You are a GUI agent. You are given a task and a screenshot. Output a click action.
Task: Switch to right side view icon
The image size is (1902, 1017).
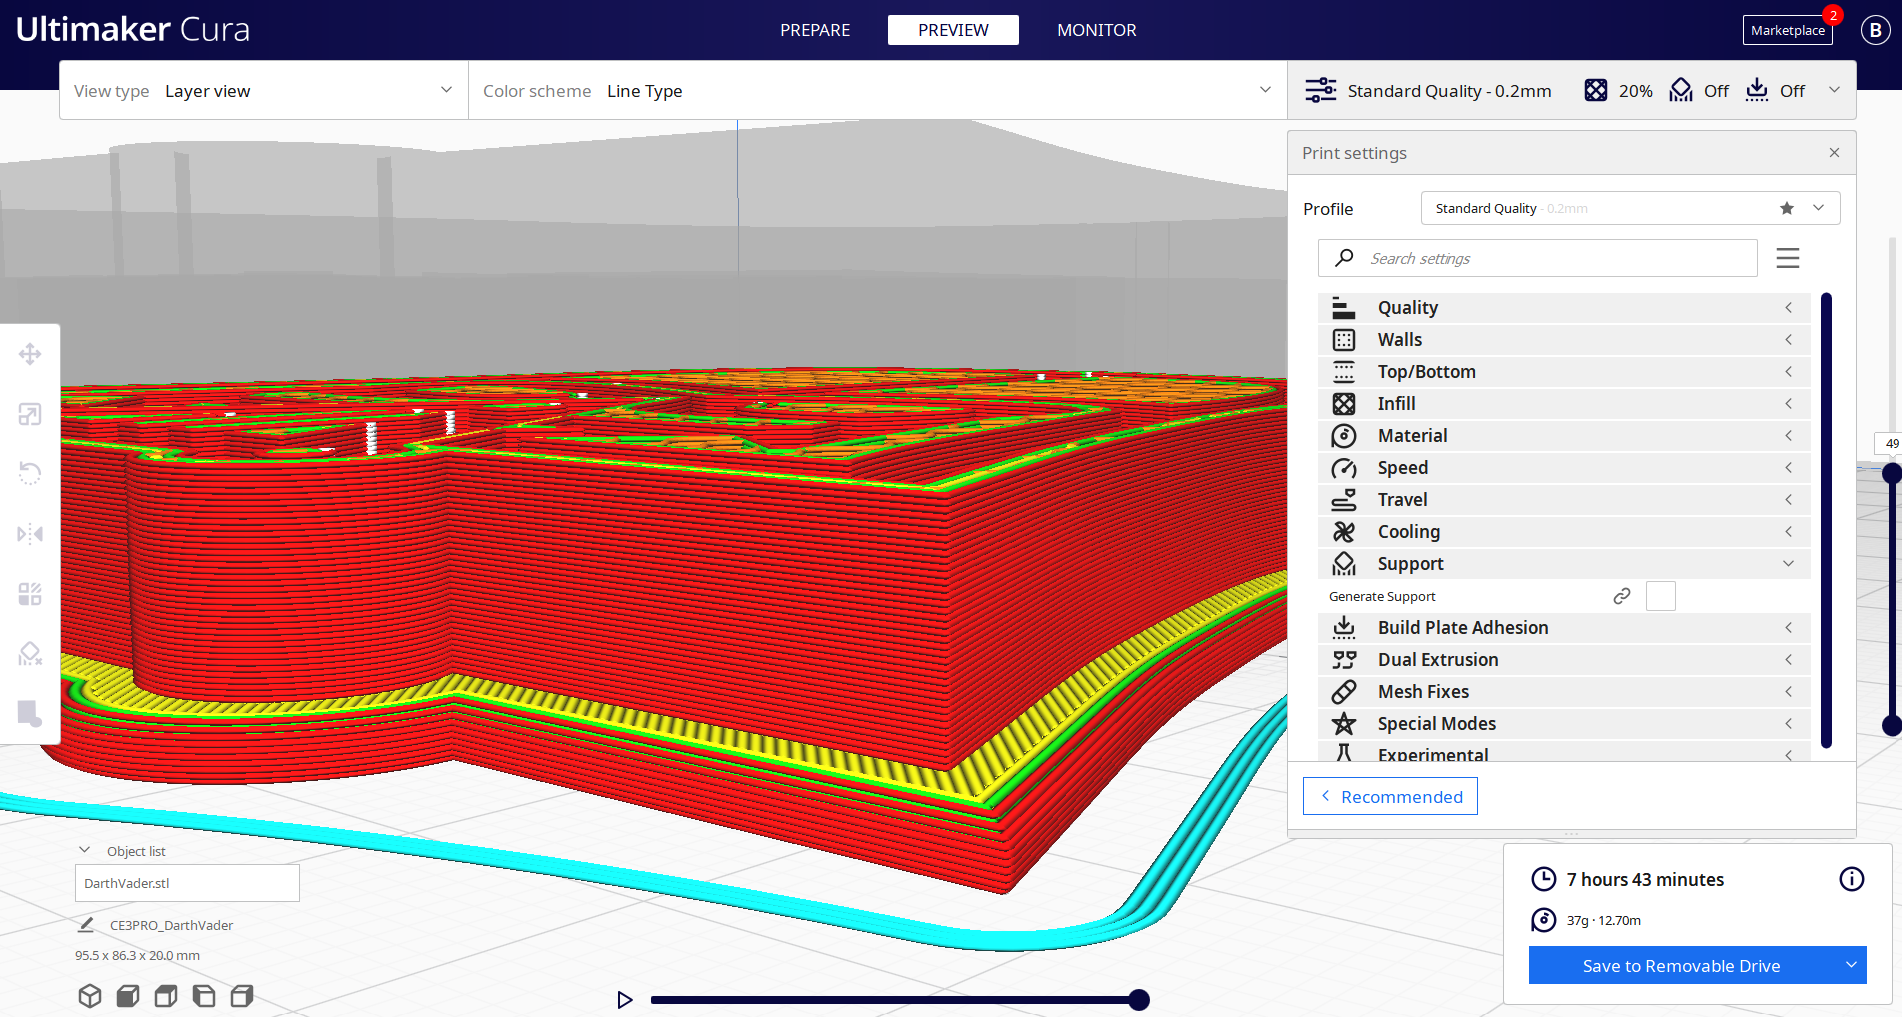[x=242, y=996]
